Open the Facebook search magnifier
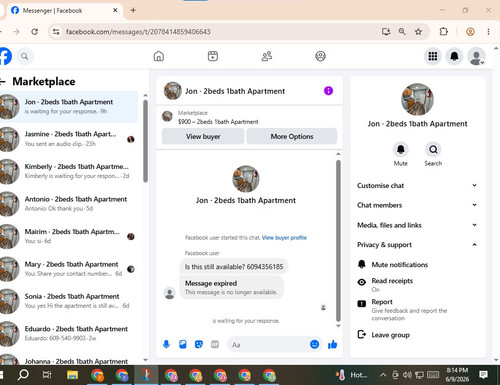Image resolution: width=500 pixels, height=385 pixels. click(x=25, y=56)
